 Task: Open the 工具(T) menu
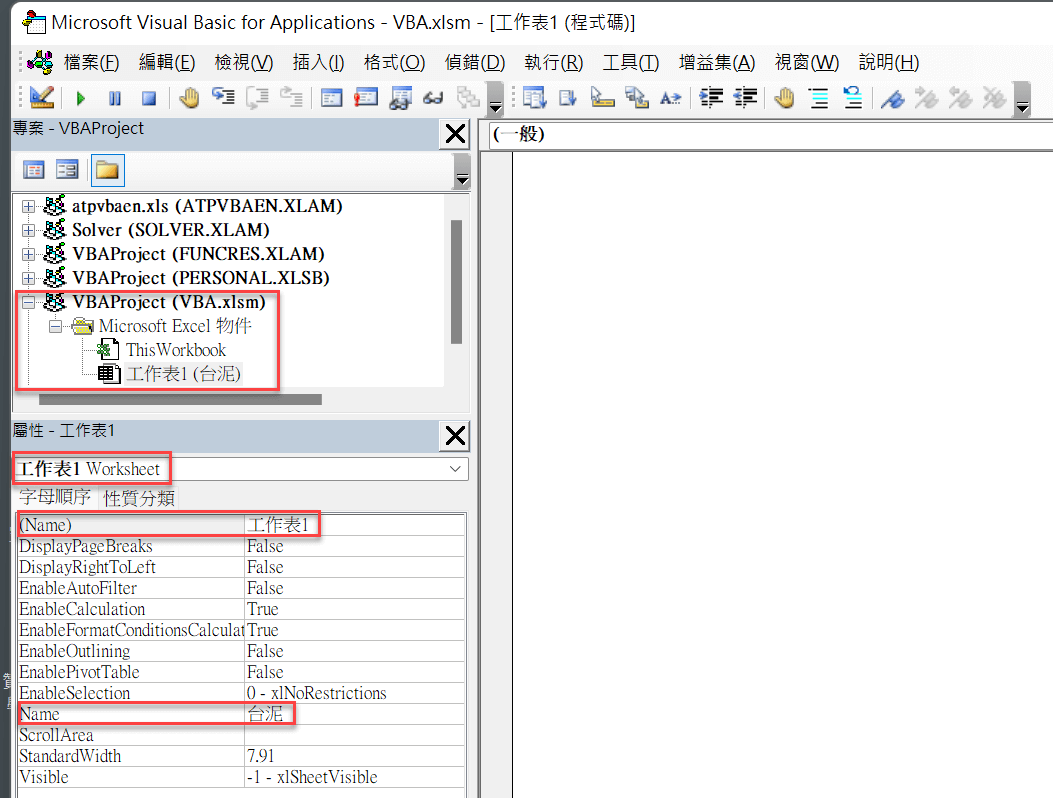click(x=631, y=62)
